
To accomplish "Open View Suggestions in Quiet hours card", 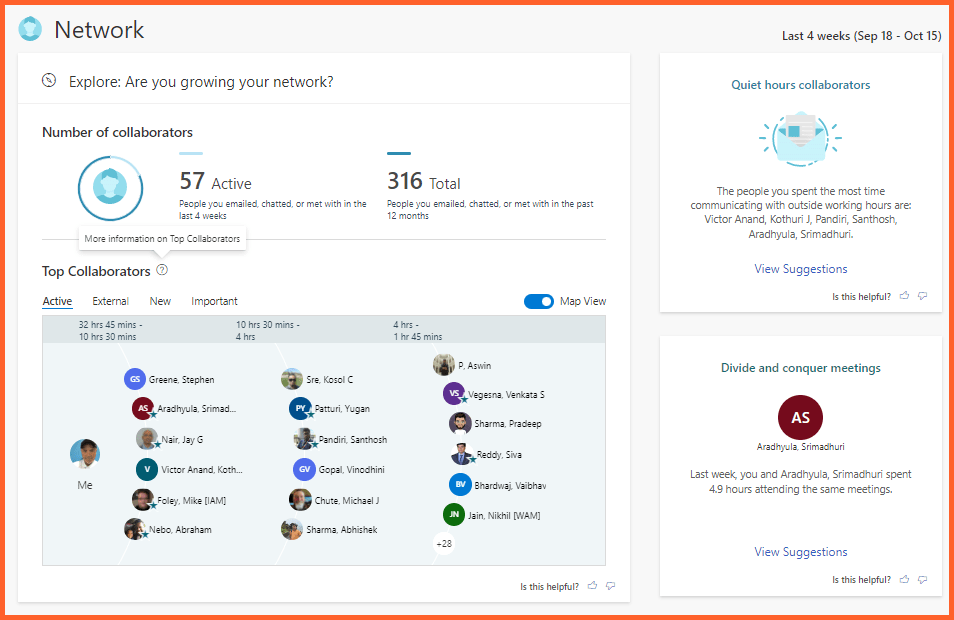I will pos(800,269).
